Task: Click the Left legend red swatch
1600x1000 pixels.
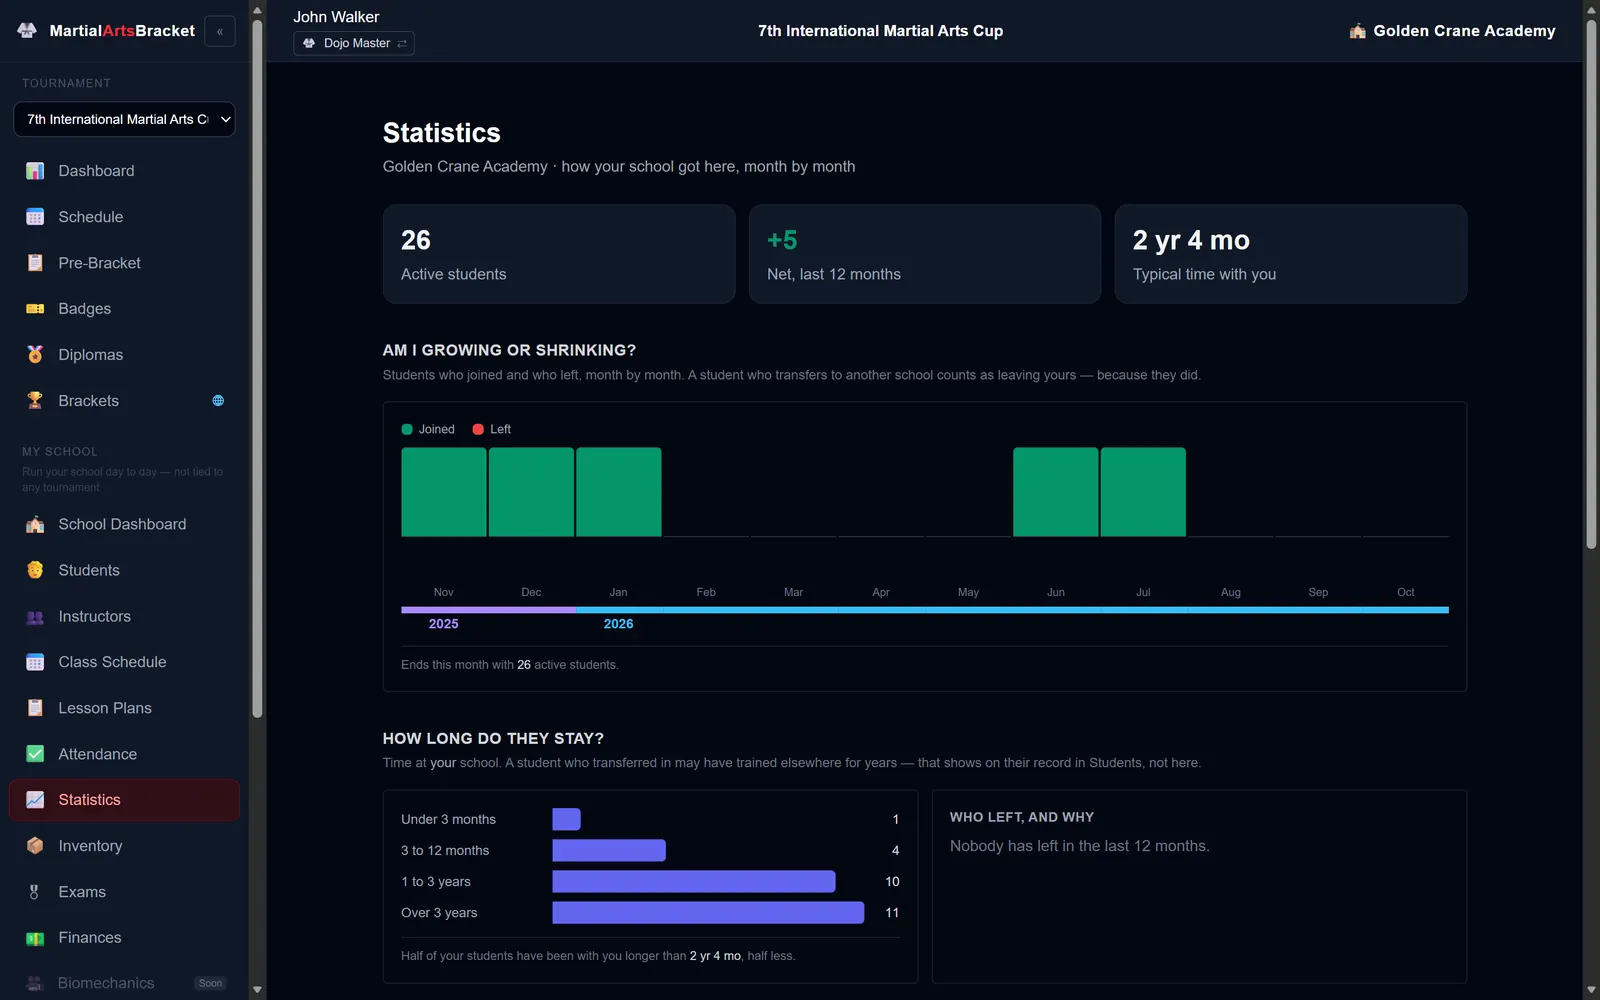Action: pyautogui.click(x=478, y=429)
